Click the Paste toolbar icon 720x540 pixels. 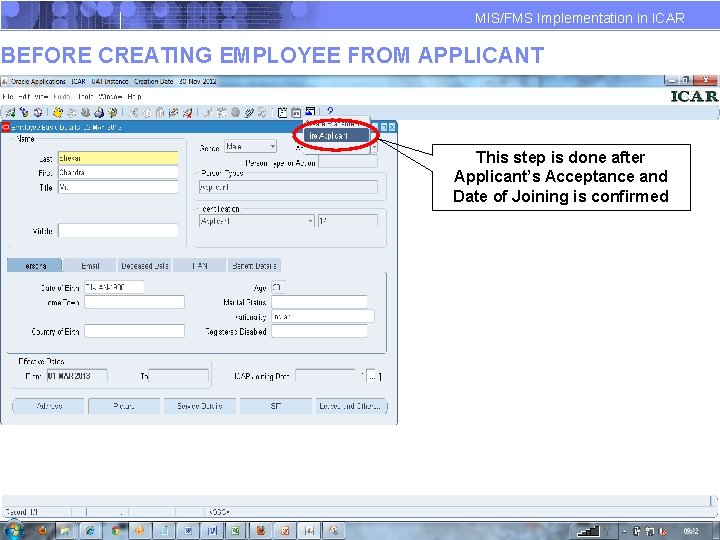pos(160,112)
